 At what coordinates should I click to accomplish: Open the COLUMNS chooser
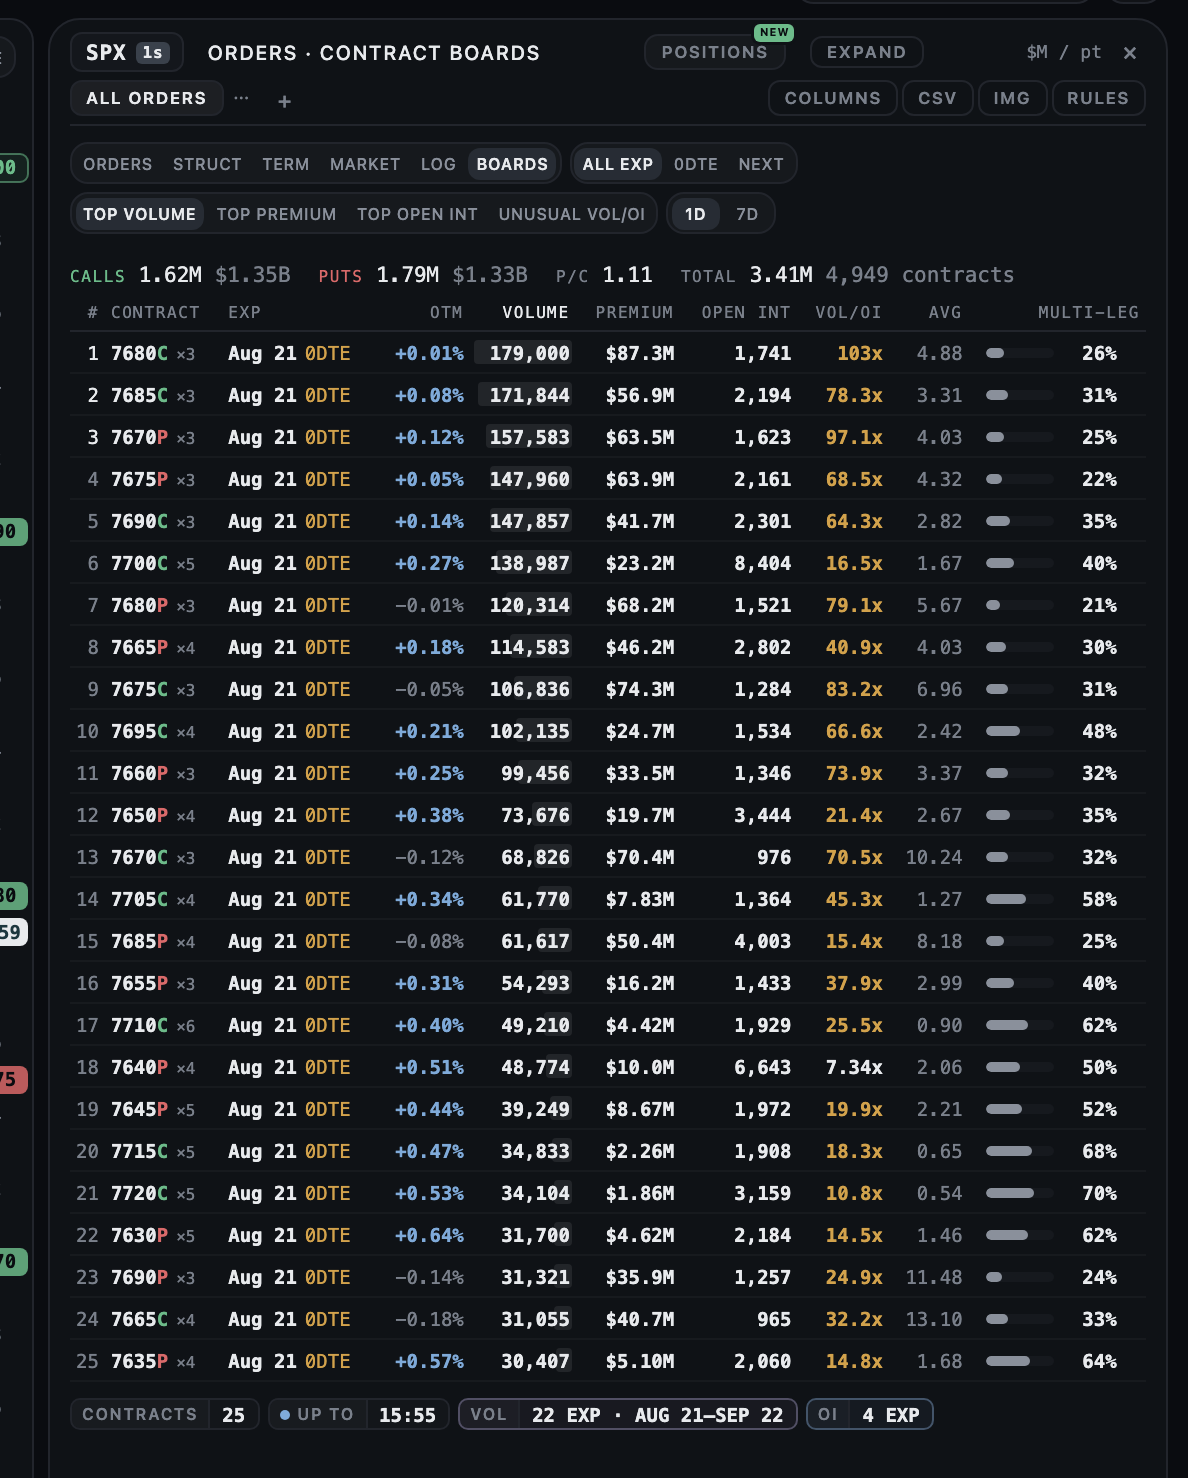[x=833, y=98]
